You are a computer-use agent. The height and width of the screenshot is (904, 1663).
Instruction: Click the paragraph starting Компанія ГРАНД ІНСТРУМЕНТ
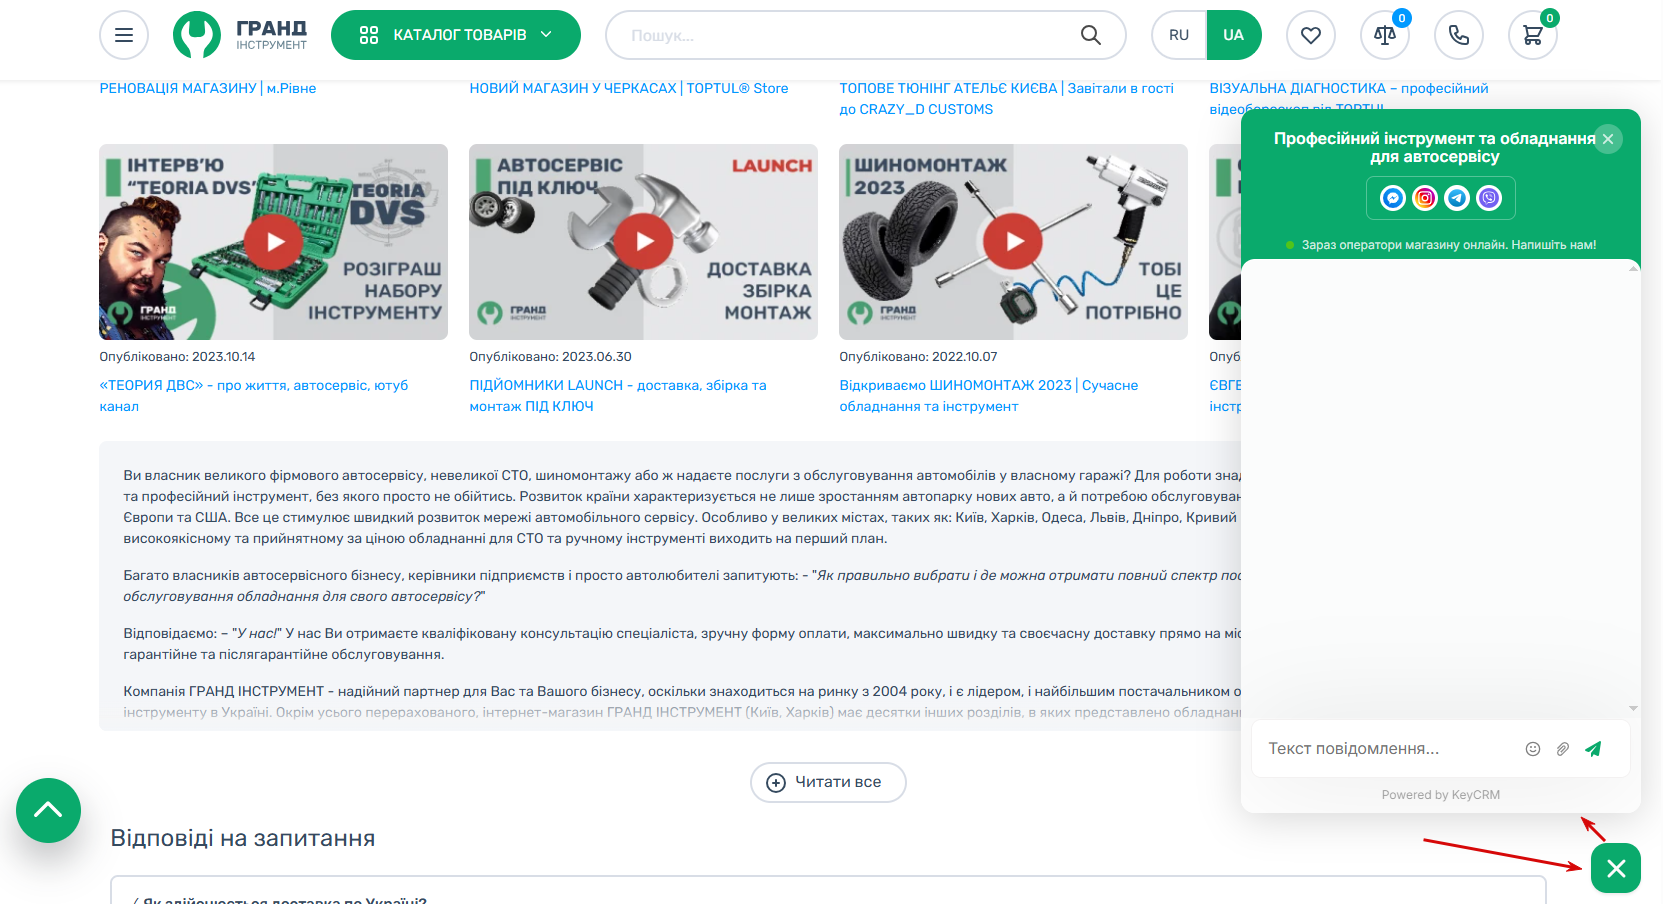point(682,702)
